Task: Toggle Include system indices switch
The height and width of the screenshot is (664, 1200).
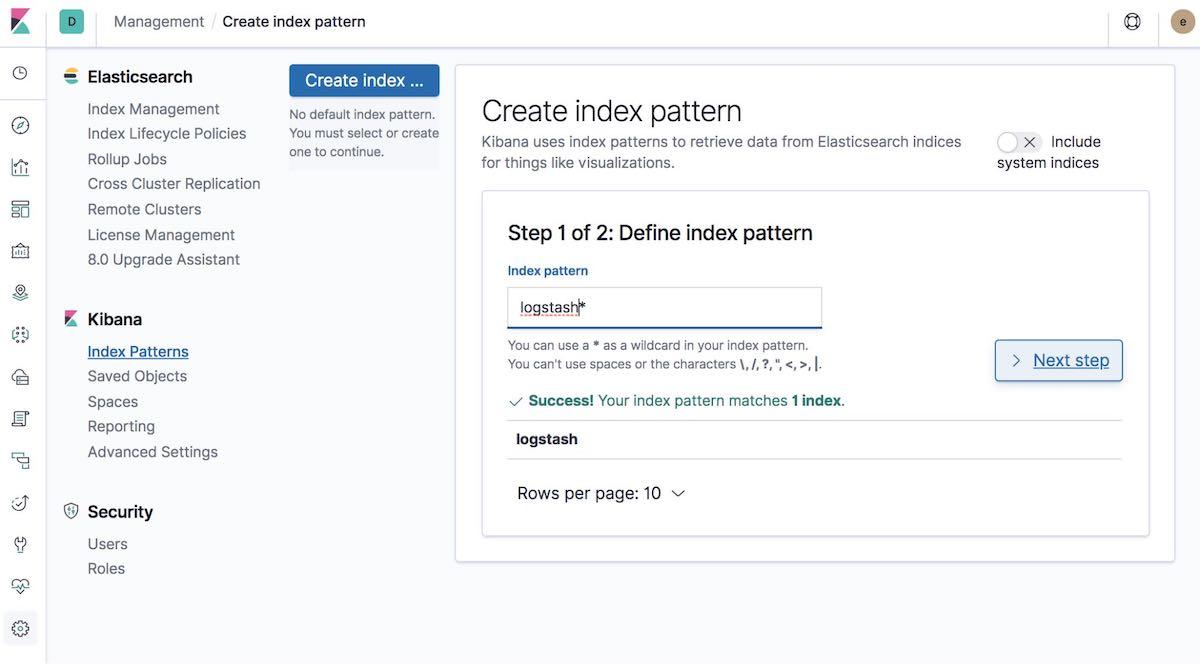Action: point(1019,142)
